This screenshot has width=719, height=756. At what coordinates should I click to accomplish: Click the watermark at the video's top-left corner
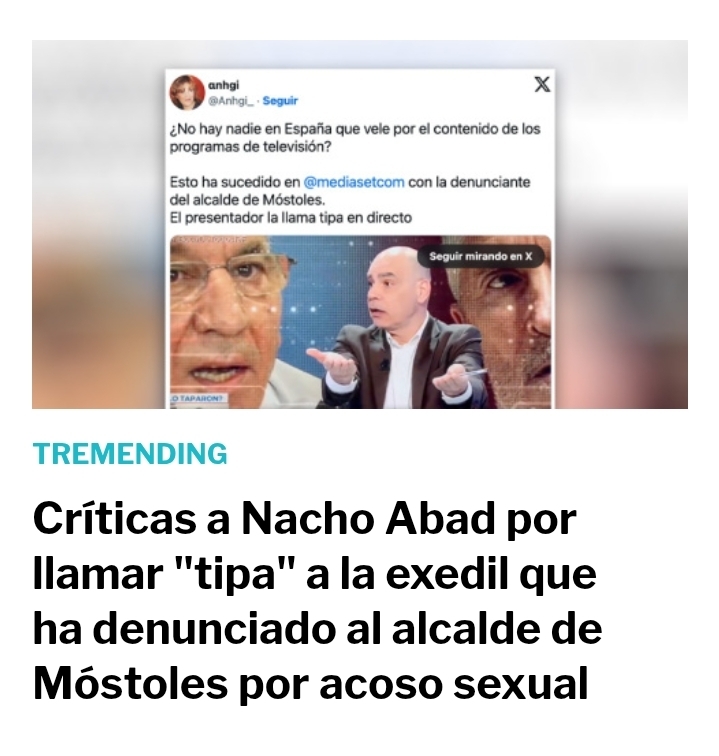pyautogui.click(x=208, y=239)
